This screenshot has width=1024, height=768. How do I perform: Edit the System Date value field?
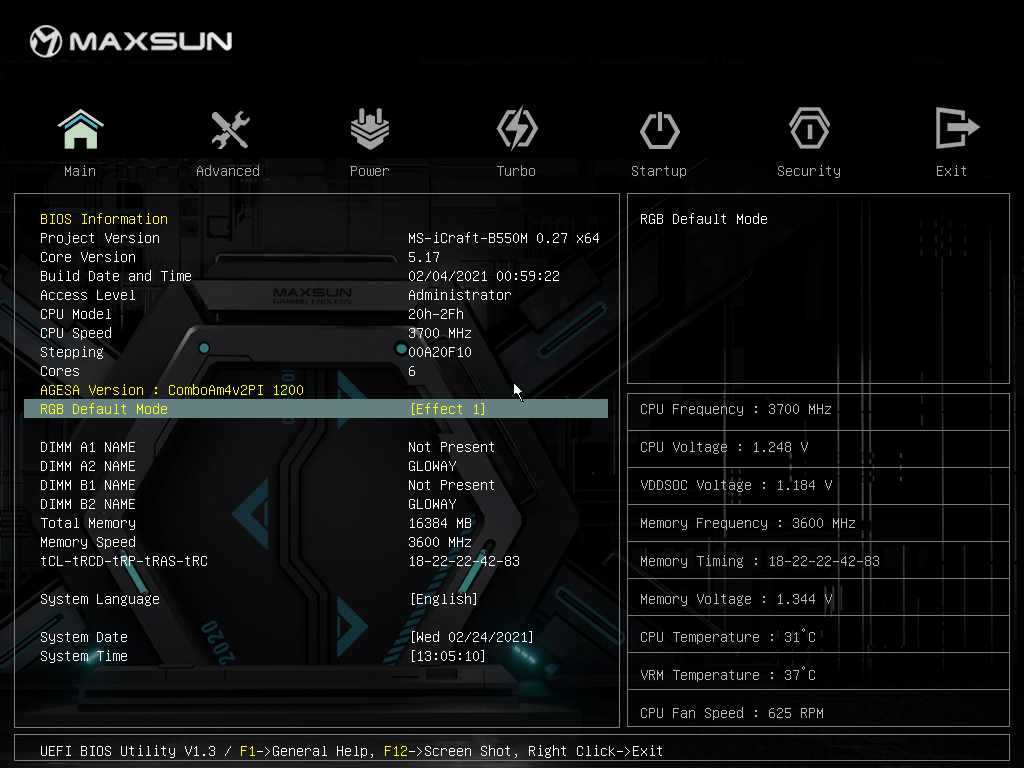tap(472, 637)
